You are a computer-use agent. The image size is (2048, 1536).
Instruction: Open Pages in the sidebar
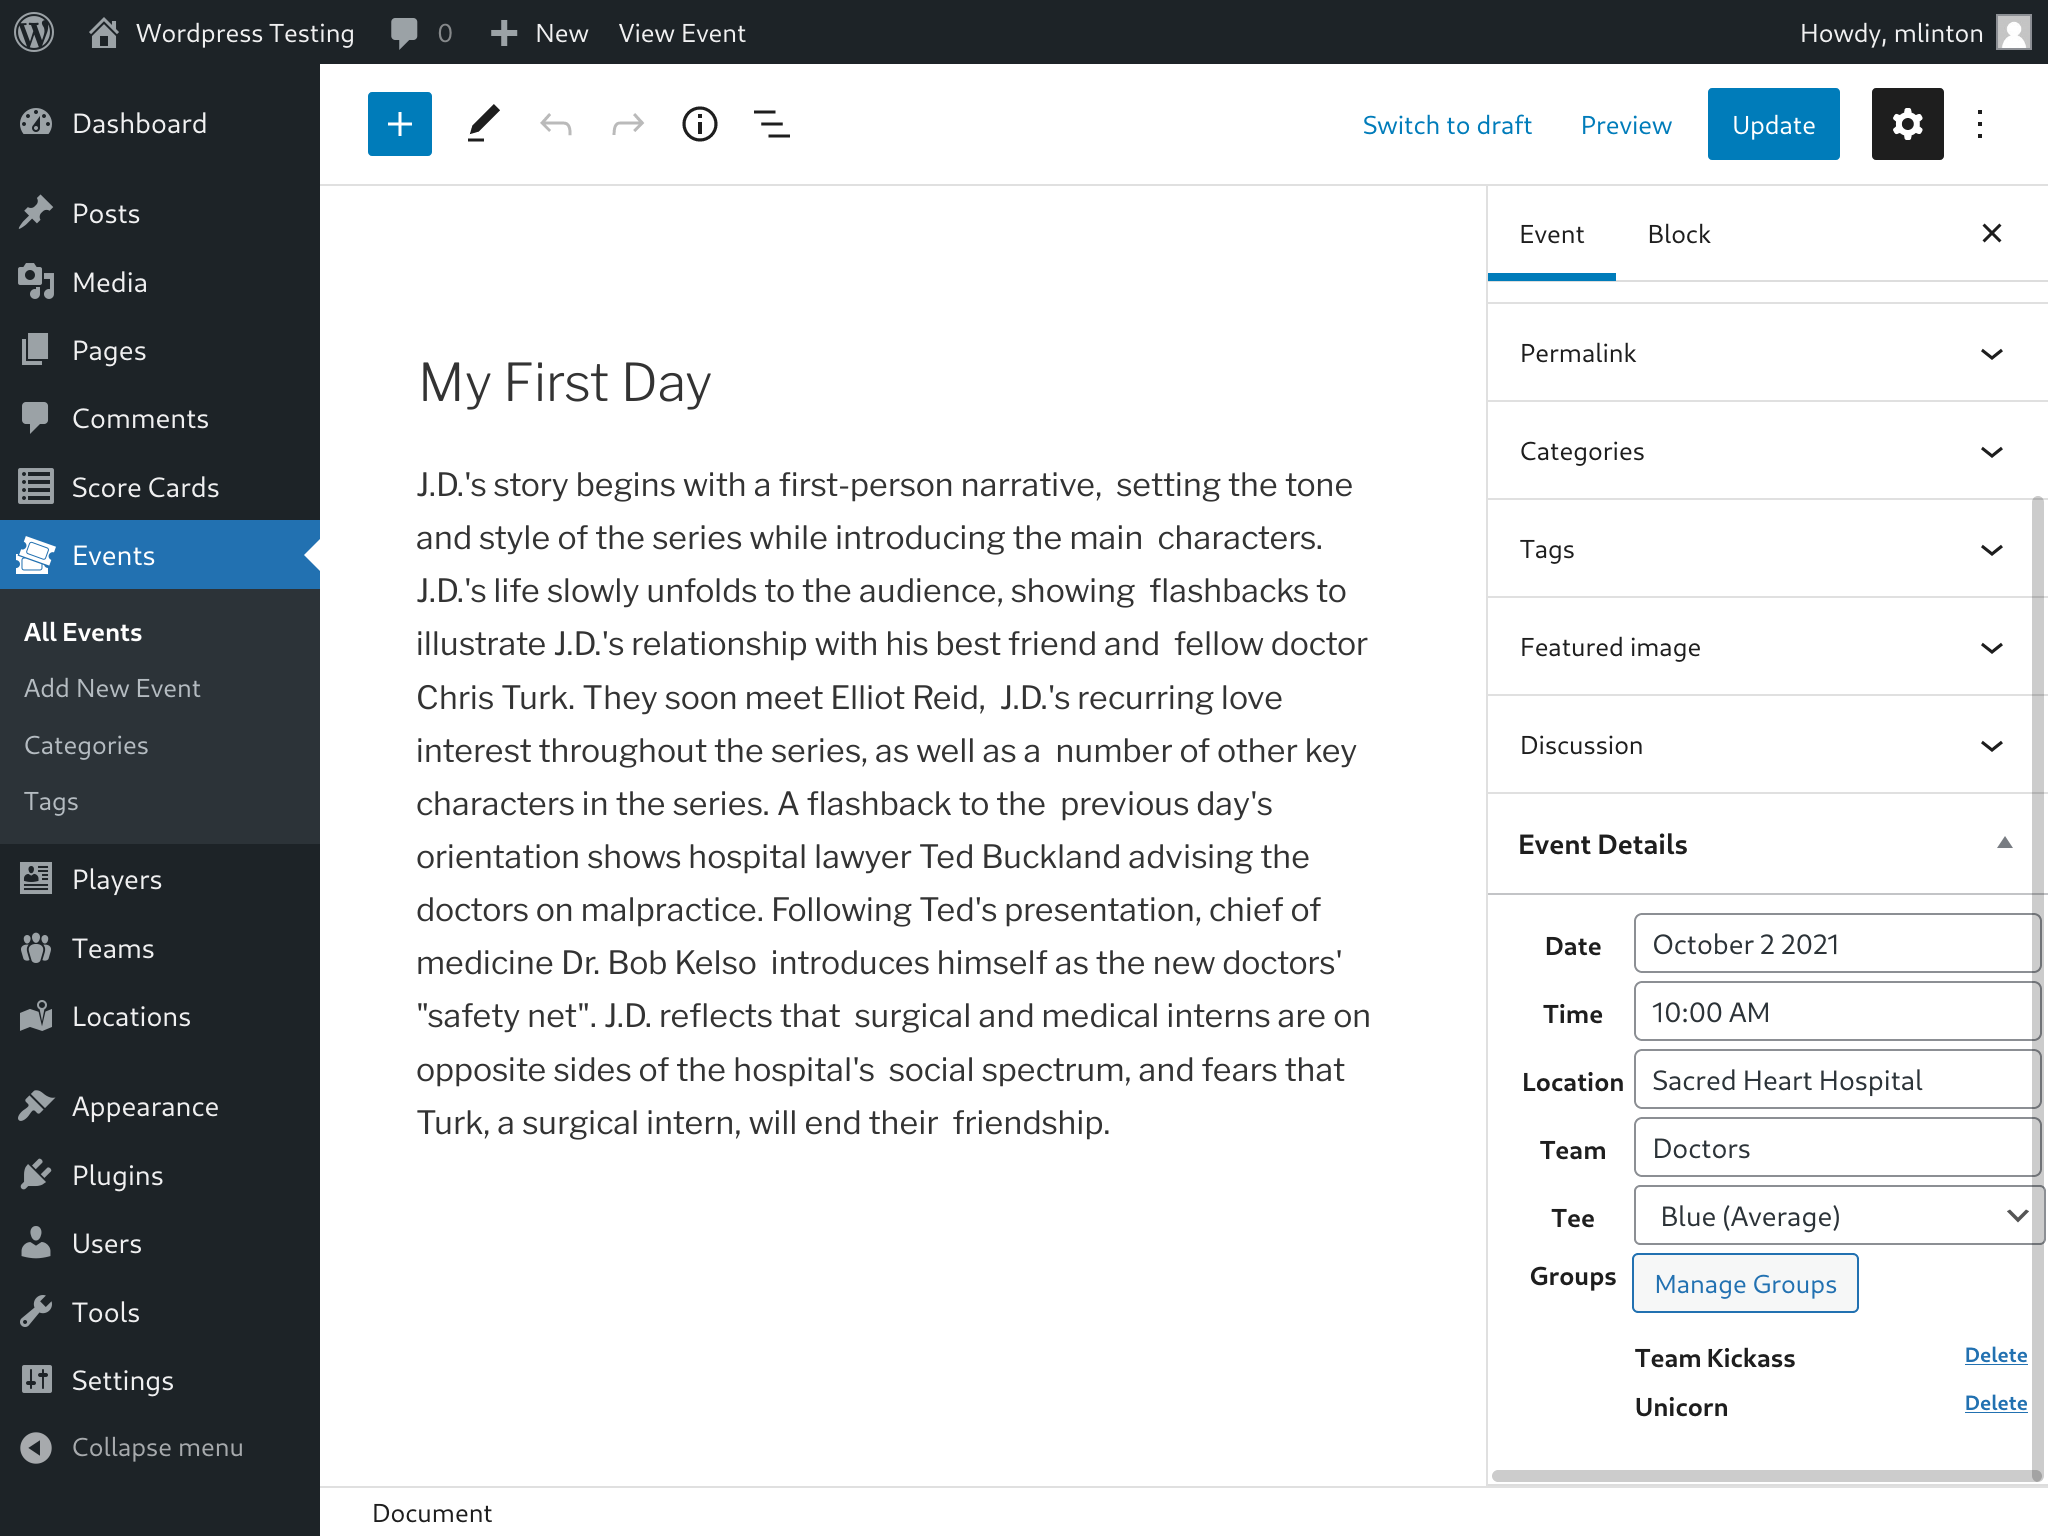click(160, 350)
